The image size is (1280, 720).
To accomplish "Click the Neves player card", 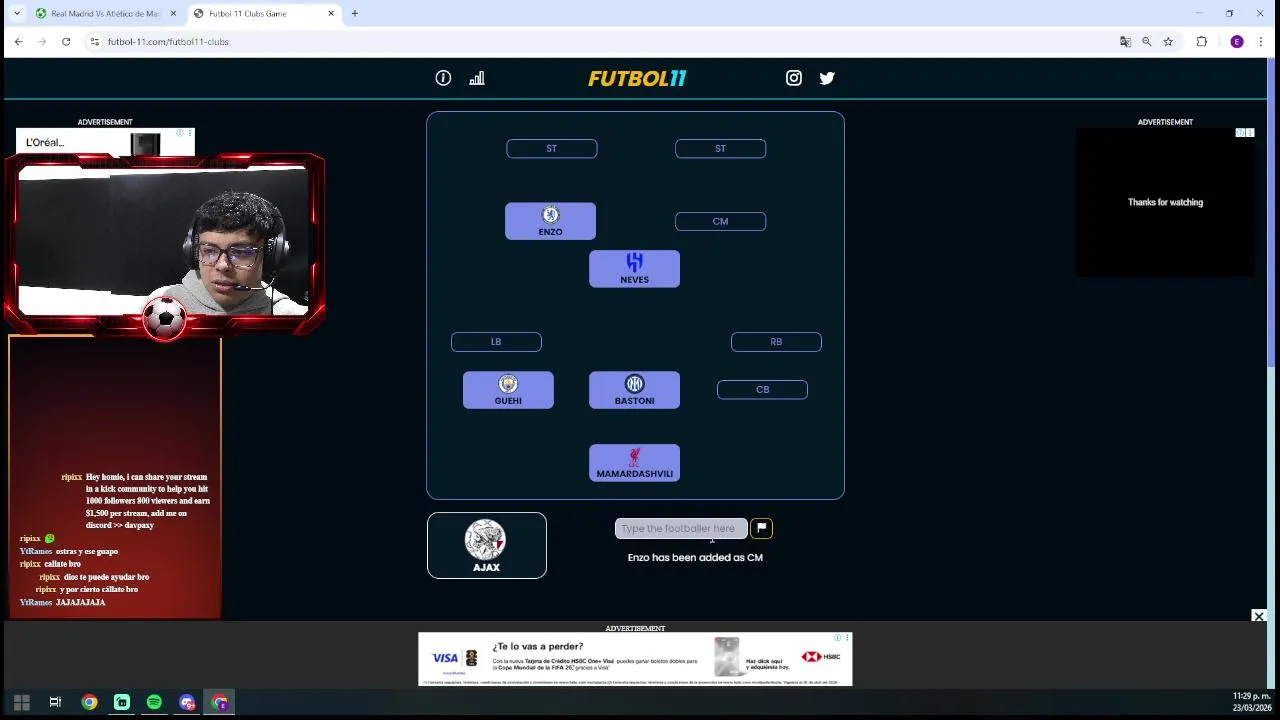I will tap(634, 269).
